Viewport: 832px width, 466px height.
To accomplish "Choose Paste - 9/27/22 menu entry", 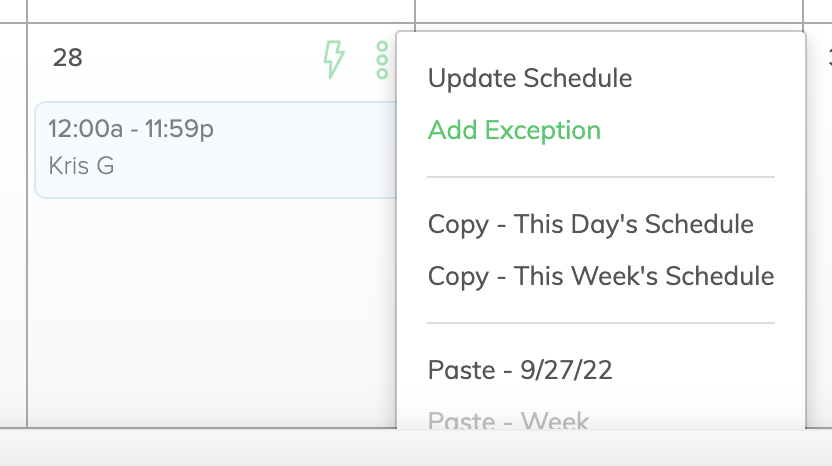I will point(520,370).
